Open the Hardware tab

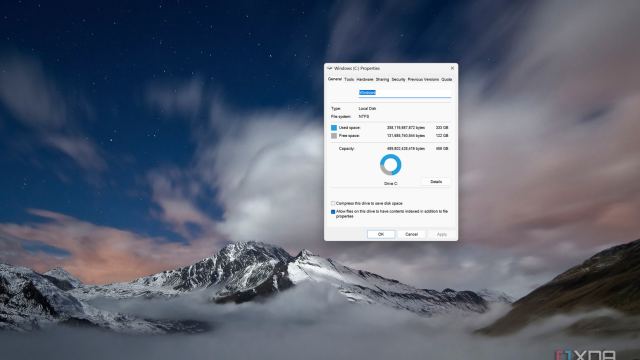(x=365, y=80)
